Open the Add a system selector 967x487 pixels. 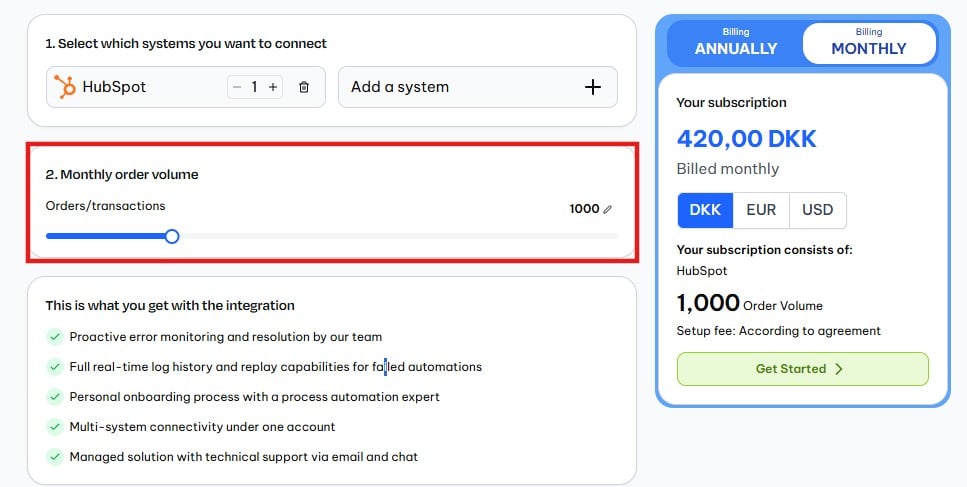click(x=478, y=87)
